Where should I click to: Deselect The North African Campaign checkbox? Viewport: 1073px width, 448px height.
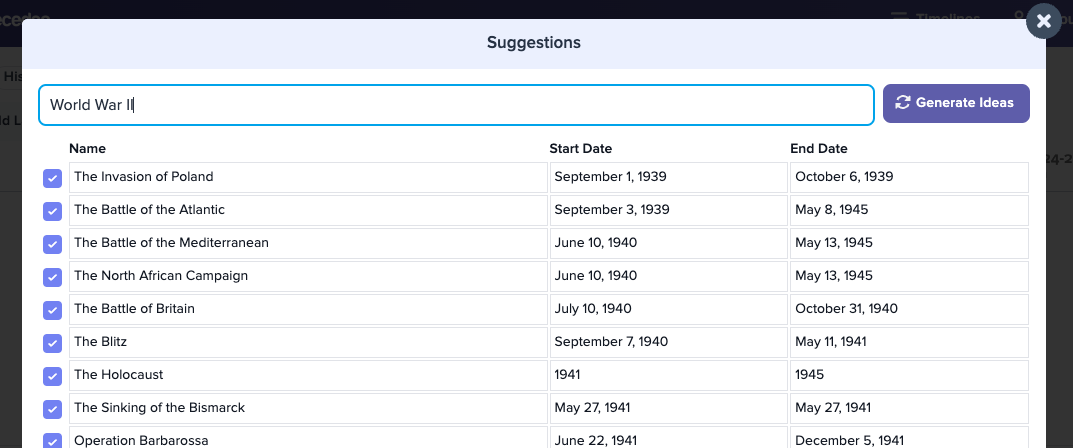coord(53,277)
